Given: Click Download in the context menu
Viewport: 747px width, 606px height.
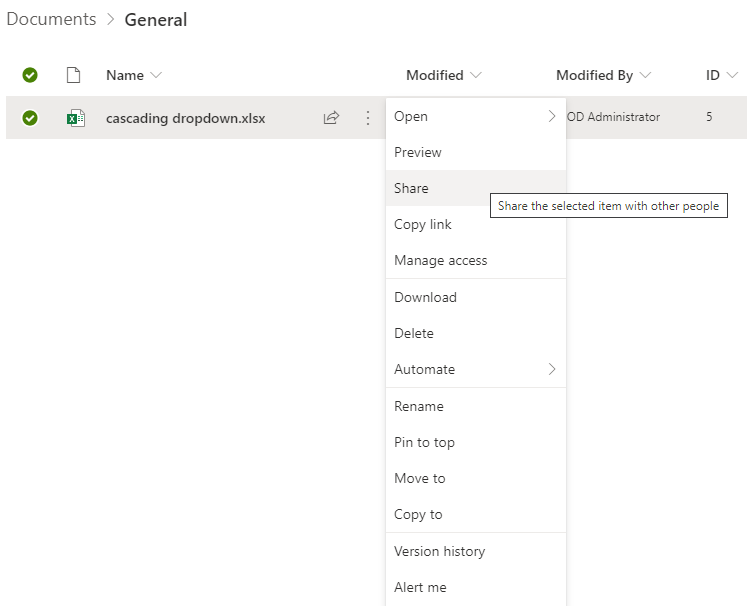Looking at the screenshot, I should (x=476, y=297).
